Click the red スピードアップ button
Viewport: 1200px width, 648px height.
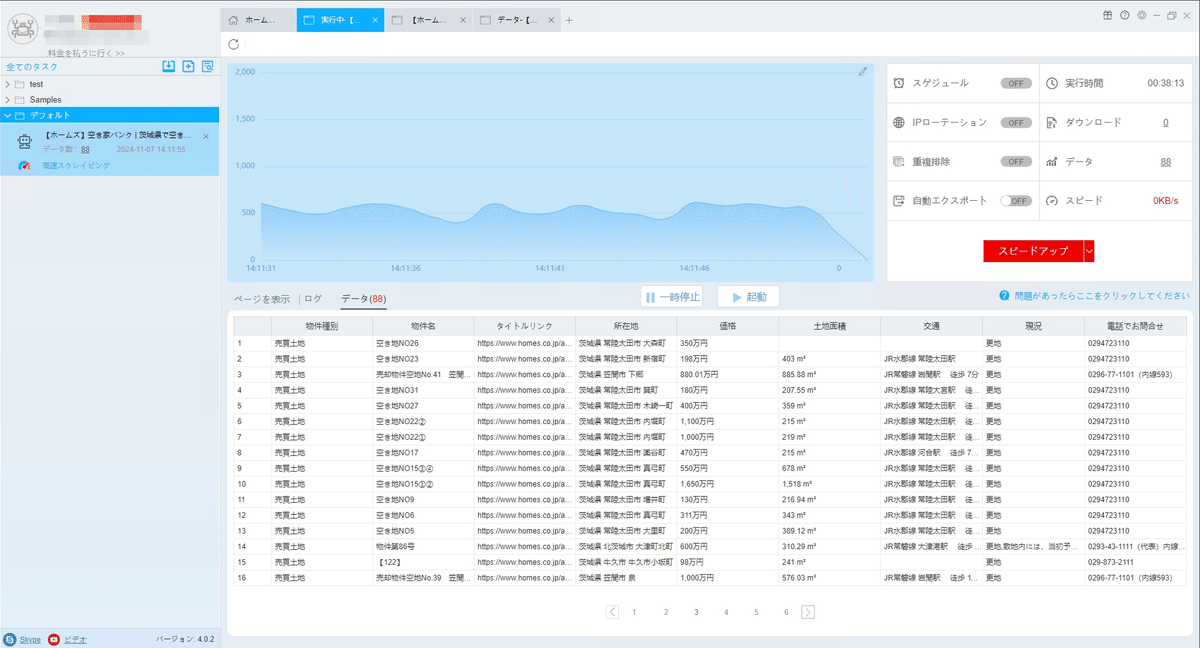click(1033, 251)
